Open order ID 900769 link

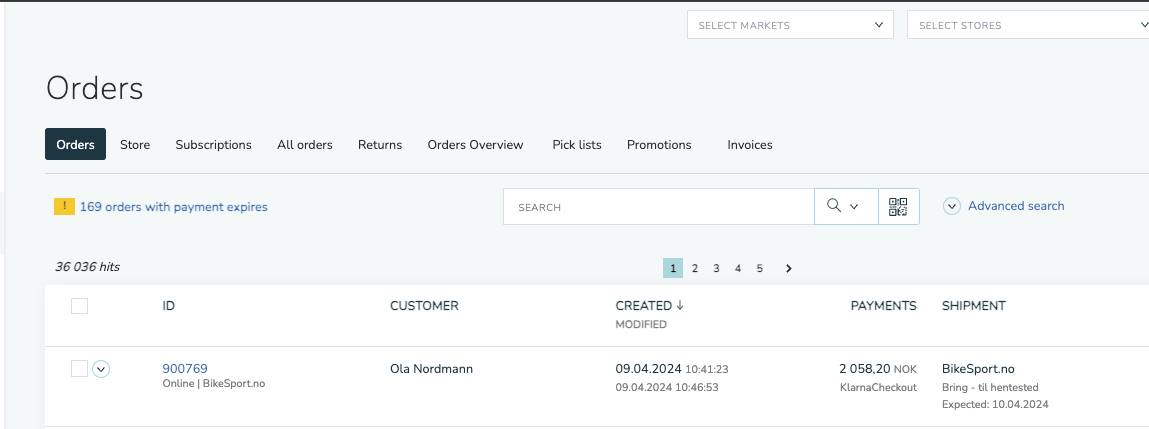185,368
